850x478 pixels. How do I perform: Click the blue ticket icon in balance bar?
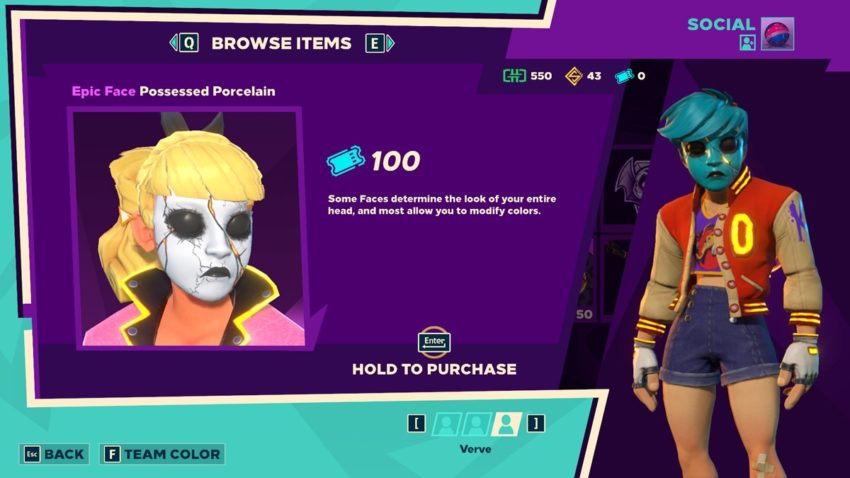pyautogui.click(x=624, y=76)
